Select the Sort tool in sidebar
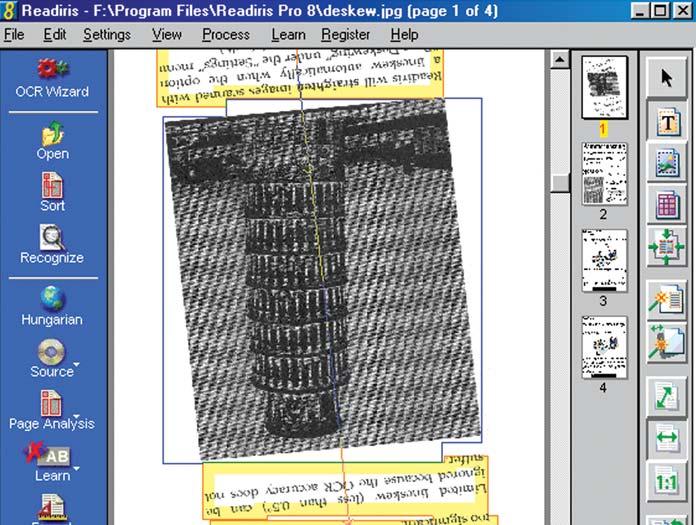The image size is (696, 525). click(x=52, y=185)
